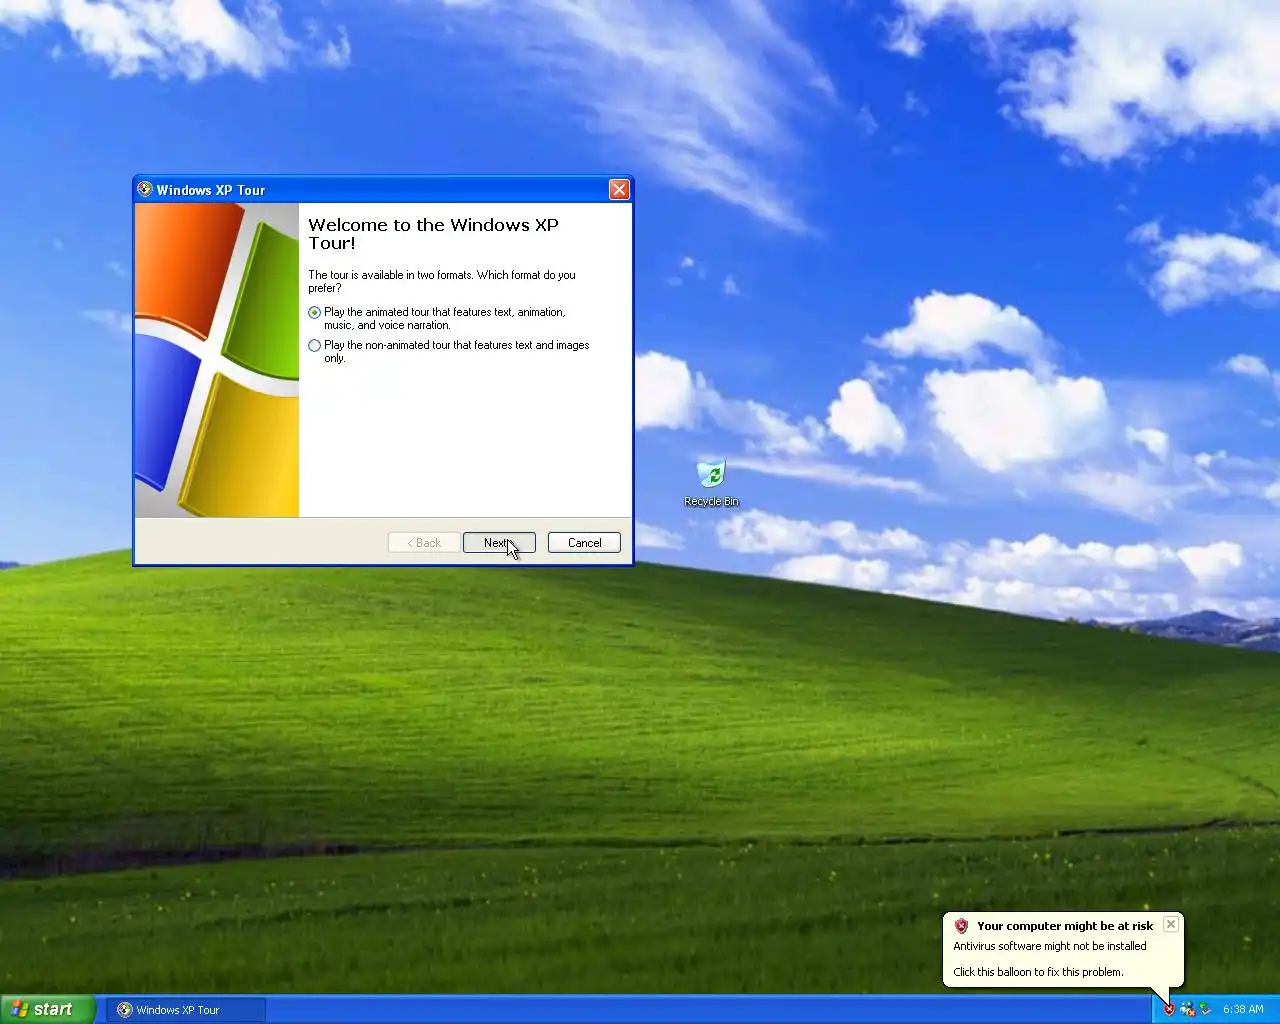Click the 6:38 AM system clock
This screenshot has width=1280, height=1024.
[1243, 1010]
